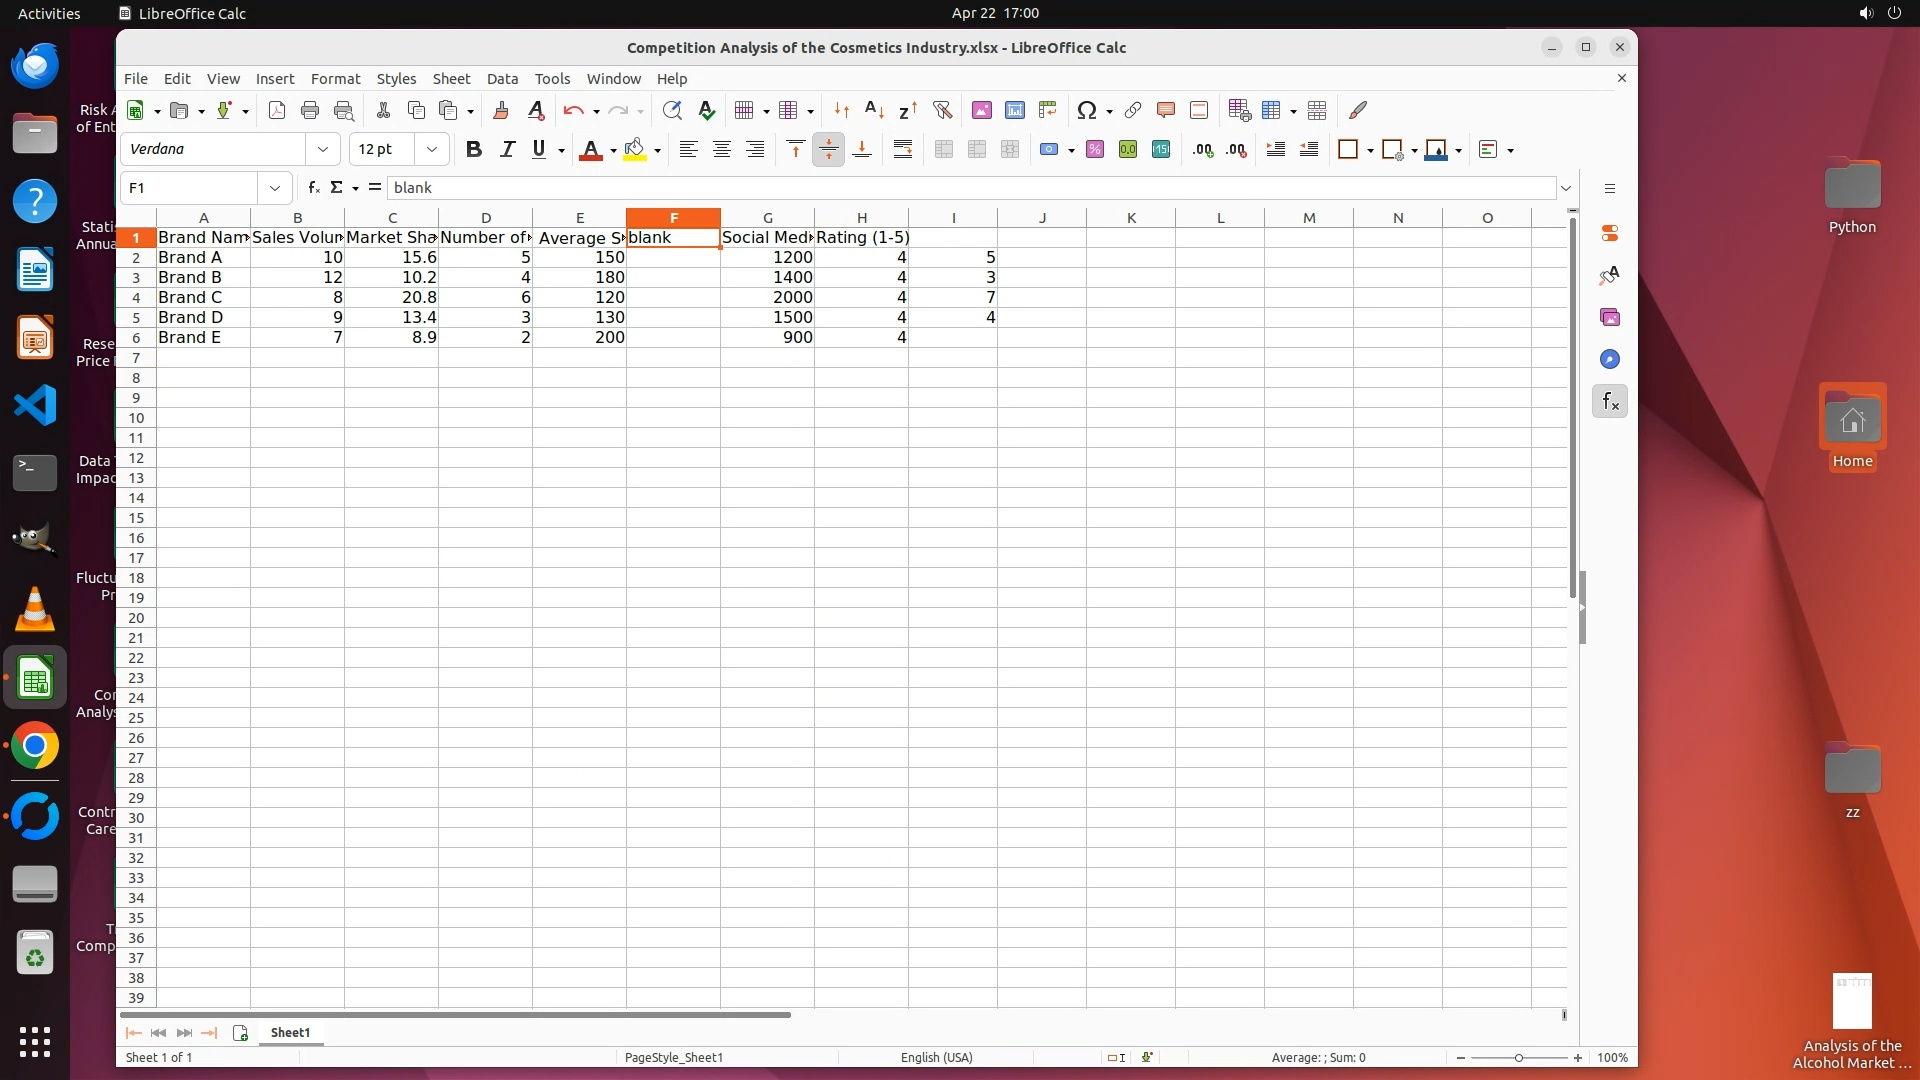Viewport: 1920px width, 1080px height.
Task: Click the Activities button
Action: click(x=49, y=13)
